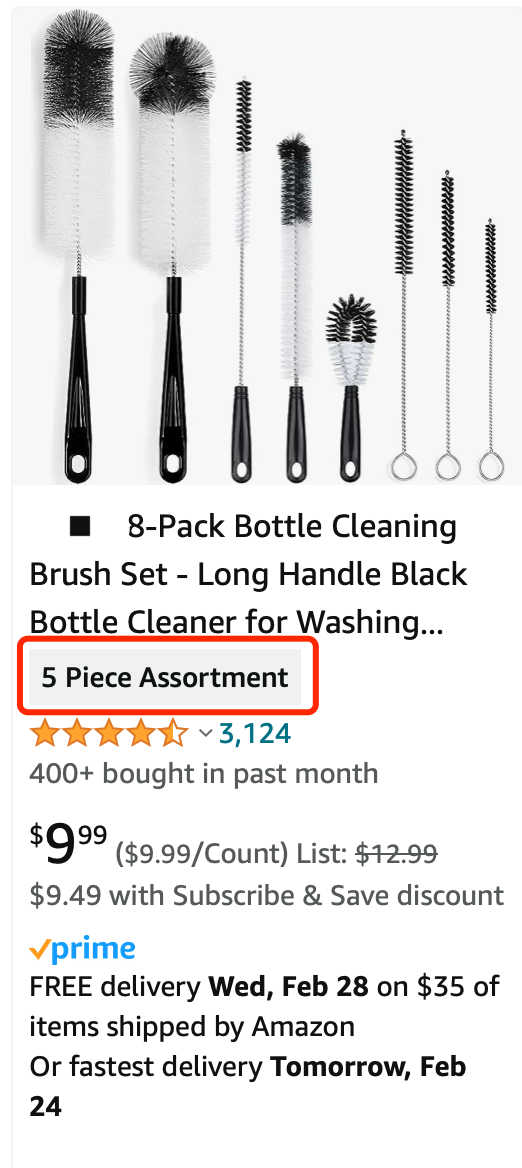The height and width of the screenshot is (1168, 522).
Task: Expand the rating breakdown chevron beside the stars
Action: pyautogui.click(x=206, y=734)
